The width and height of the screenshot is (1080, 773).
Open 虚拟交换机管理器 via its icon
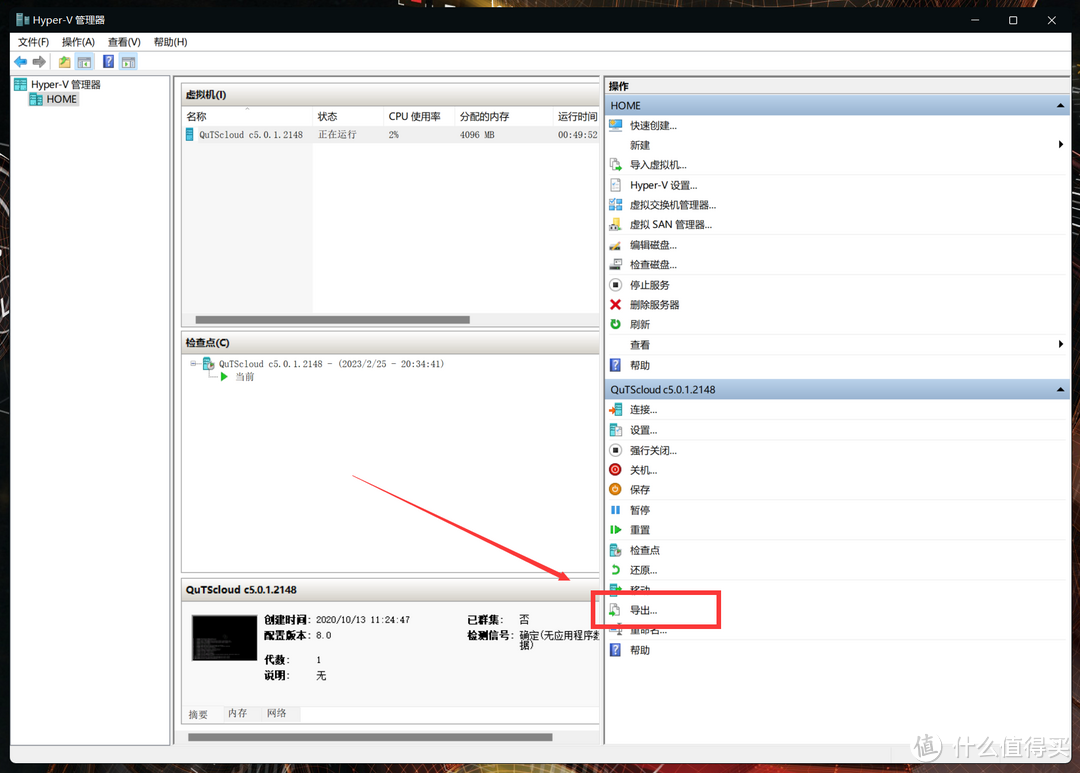pos(616,205)
